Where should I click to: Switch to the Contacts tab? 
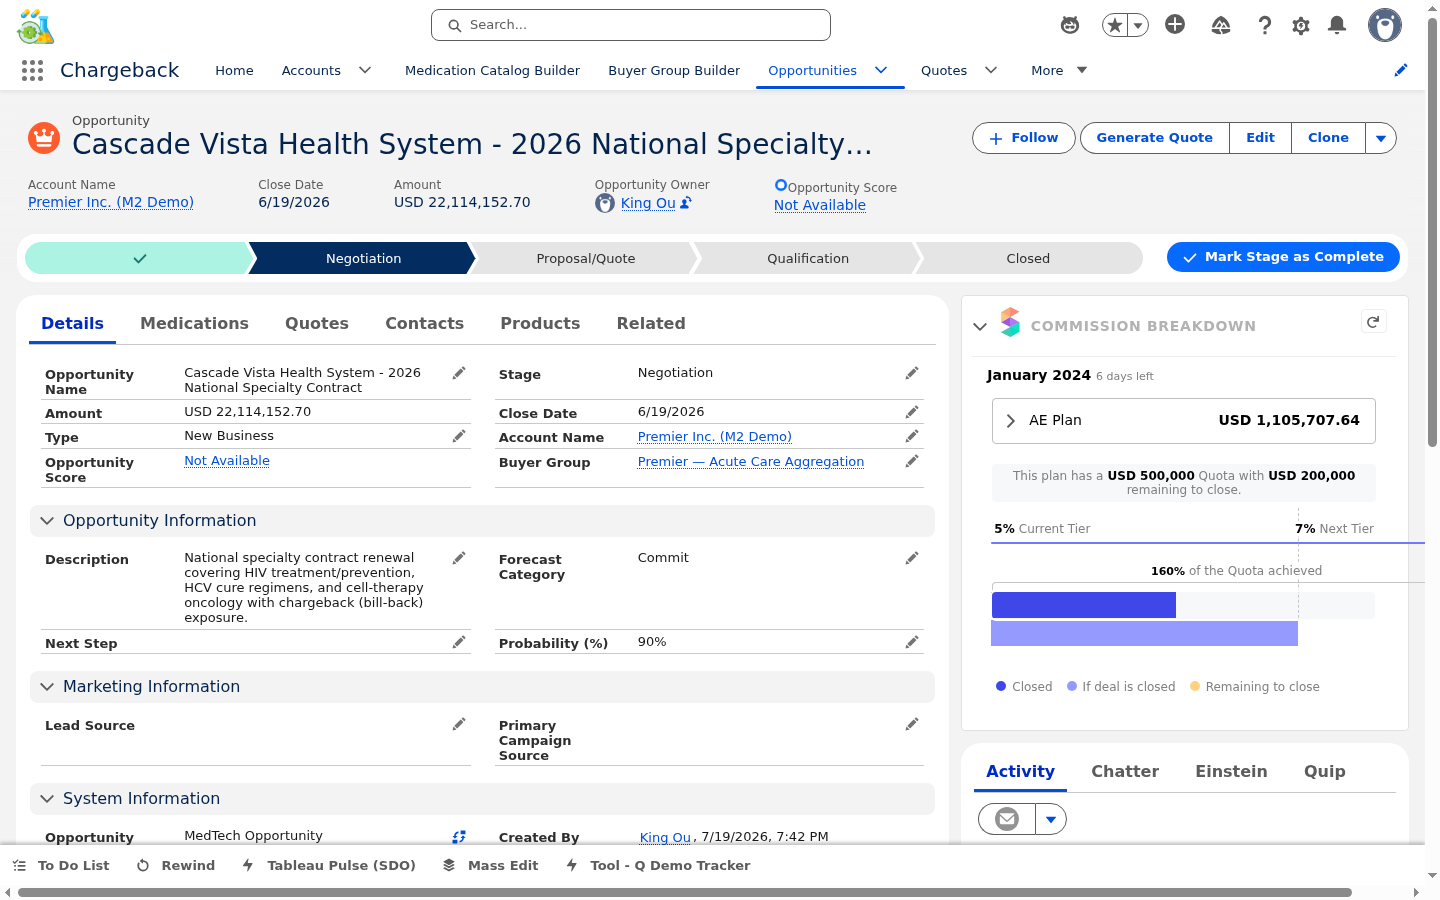[425, 323]
